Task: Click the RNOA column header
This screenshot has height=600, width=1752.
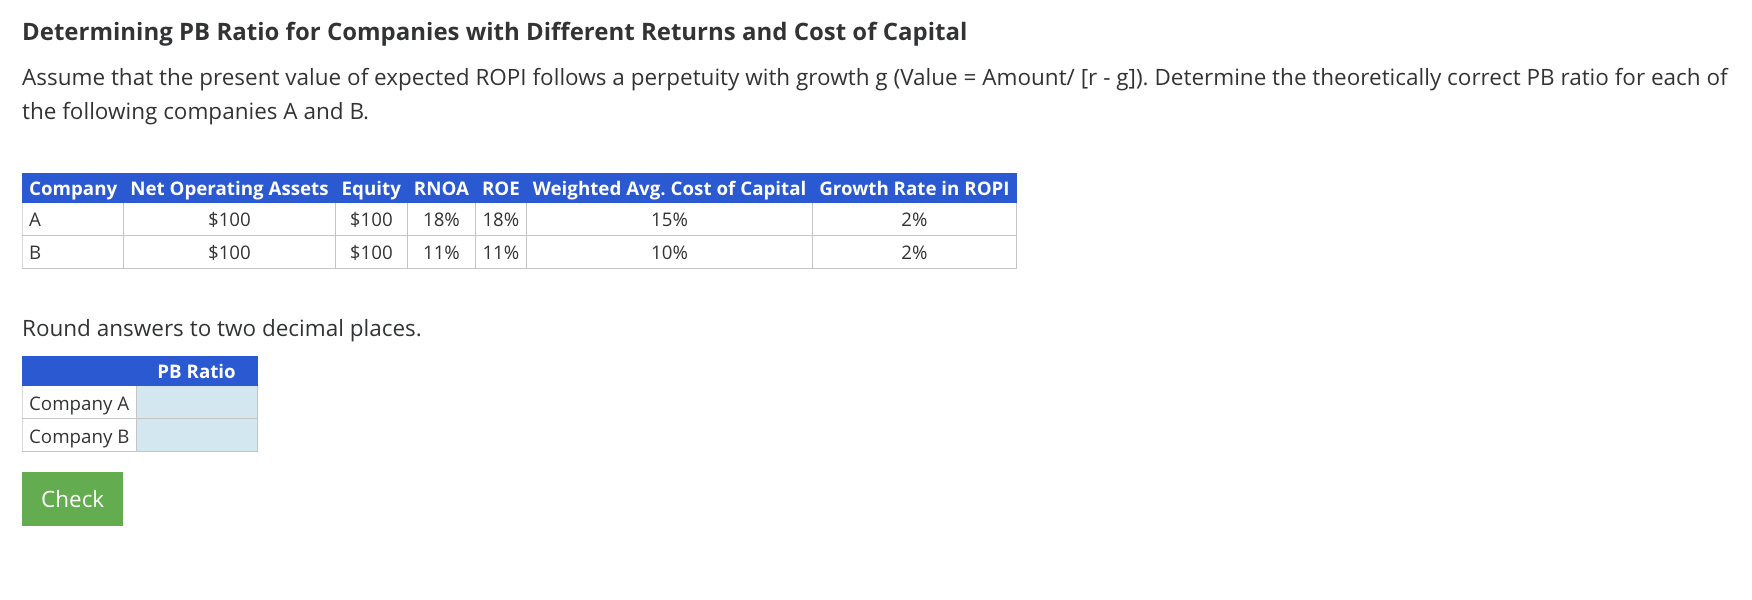Action: (440, 188)
